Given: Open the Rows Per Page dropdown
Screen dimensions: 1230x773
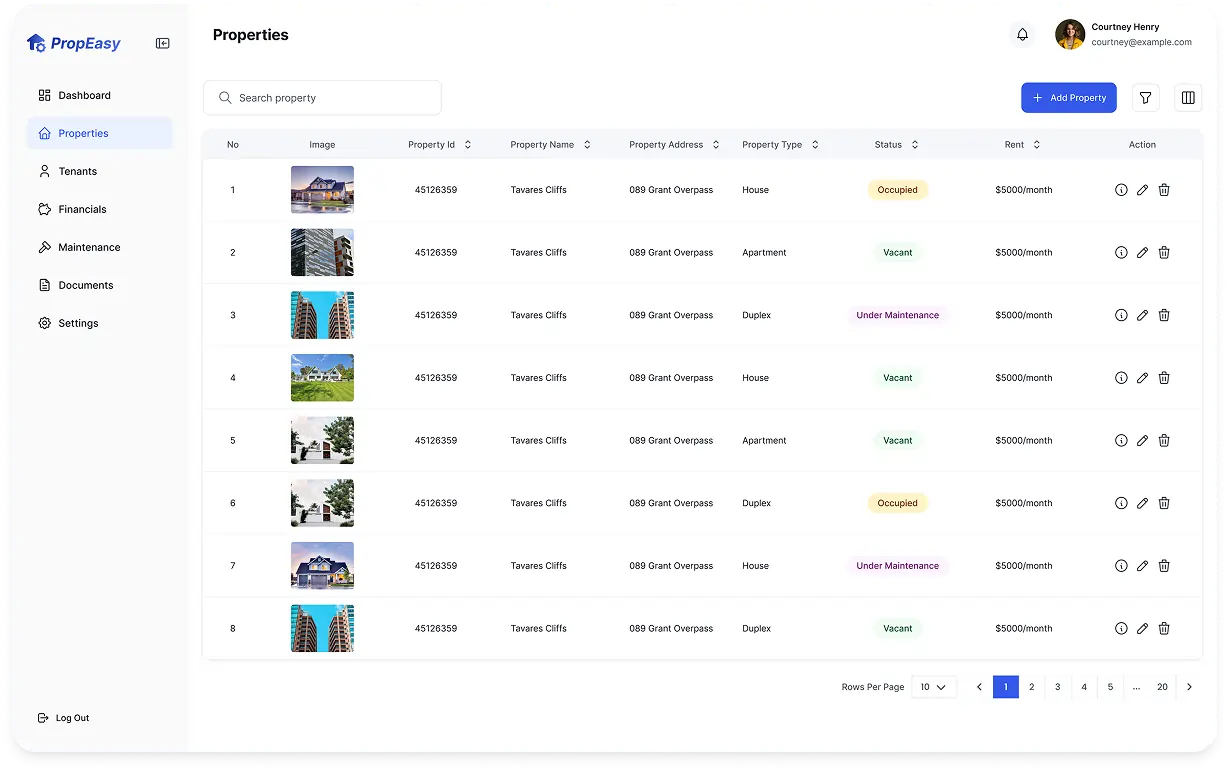Looking at the screenshot, I should tap(932, 687).
